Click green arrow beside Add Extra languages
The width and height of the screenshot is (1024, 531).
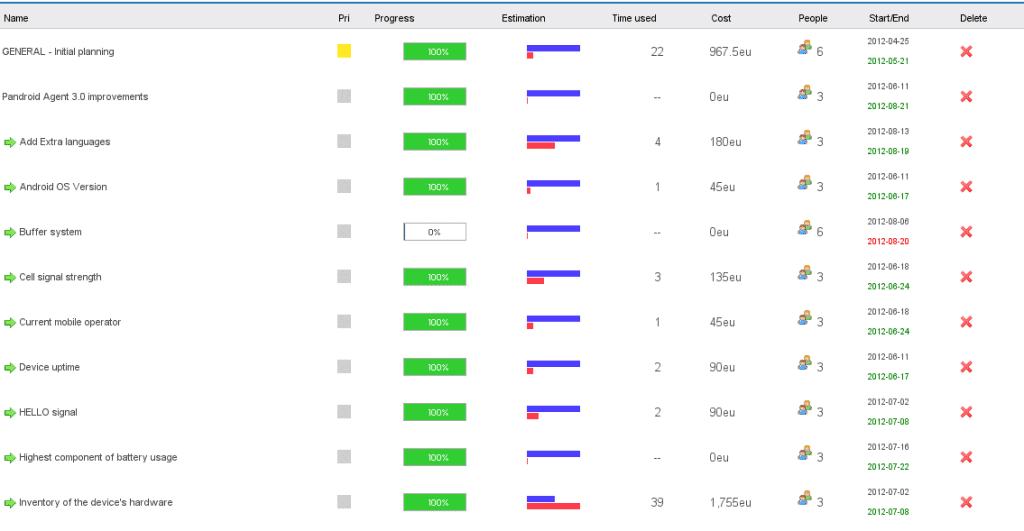10,142
